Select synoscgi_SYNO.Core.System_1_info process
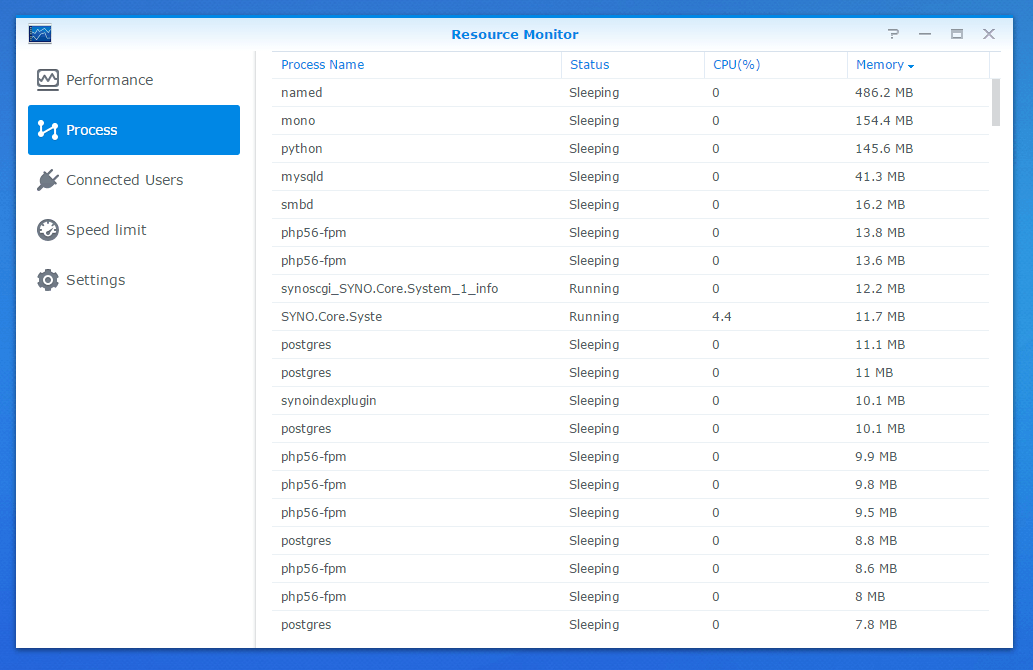 point(630,289)
